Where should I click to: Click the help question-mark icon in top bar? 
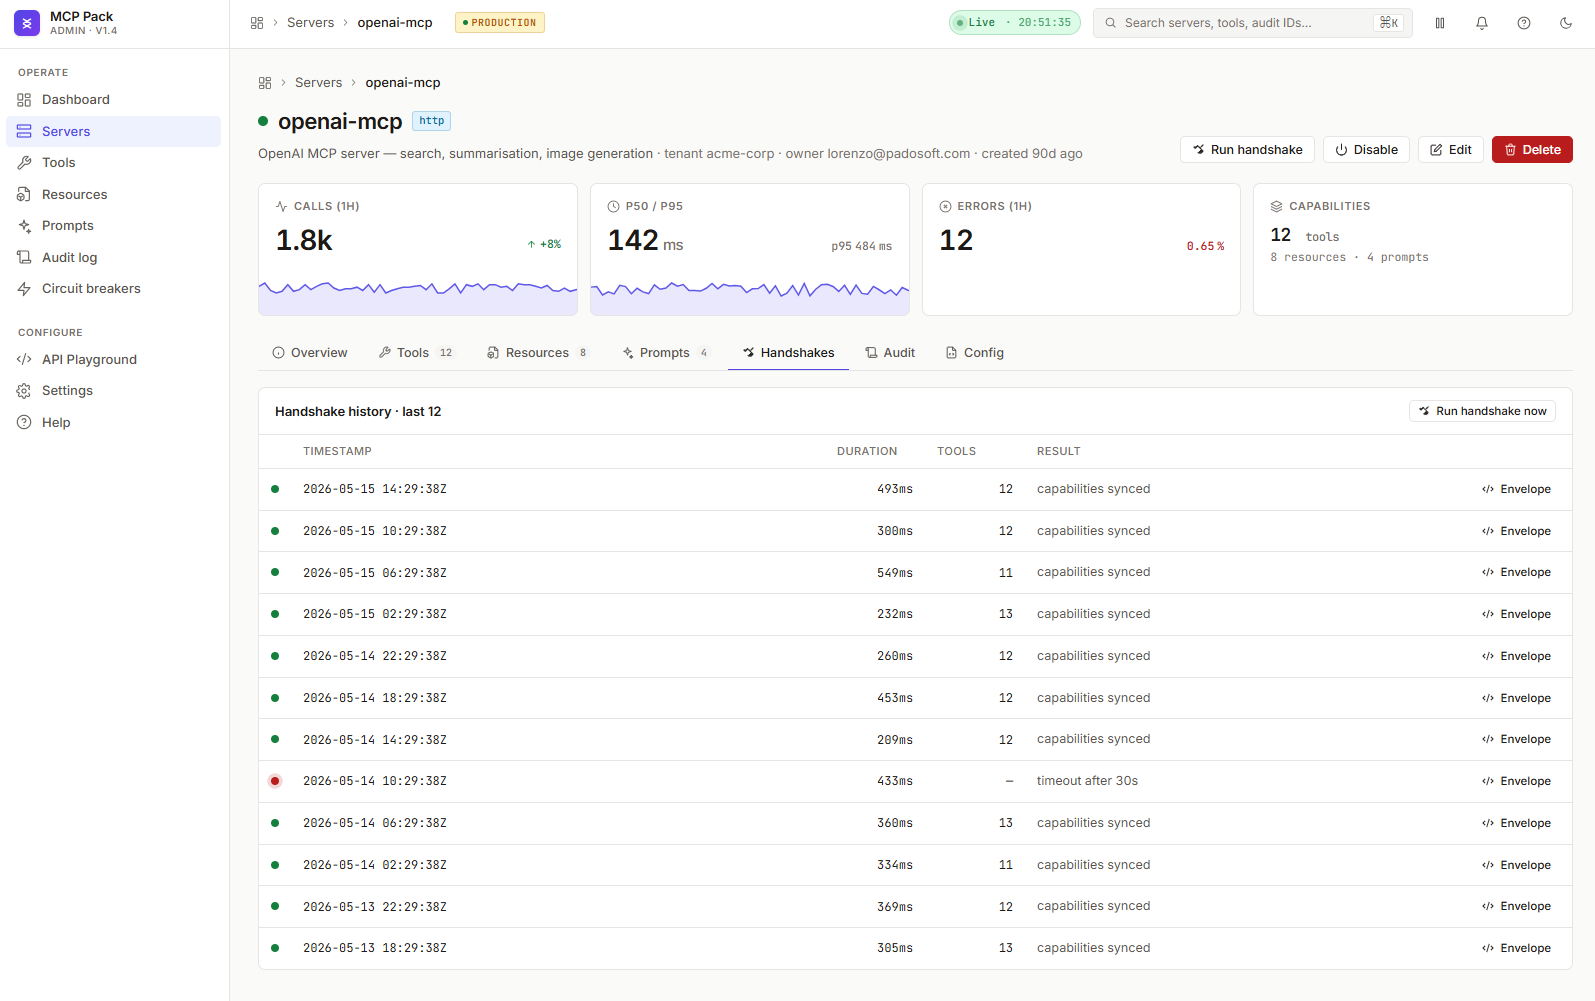coord(1524,23)
